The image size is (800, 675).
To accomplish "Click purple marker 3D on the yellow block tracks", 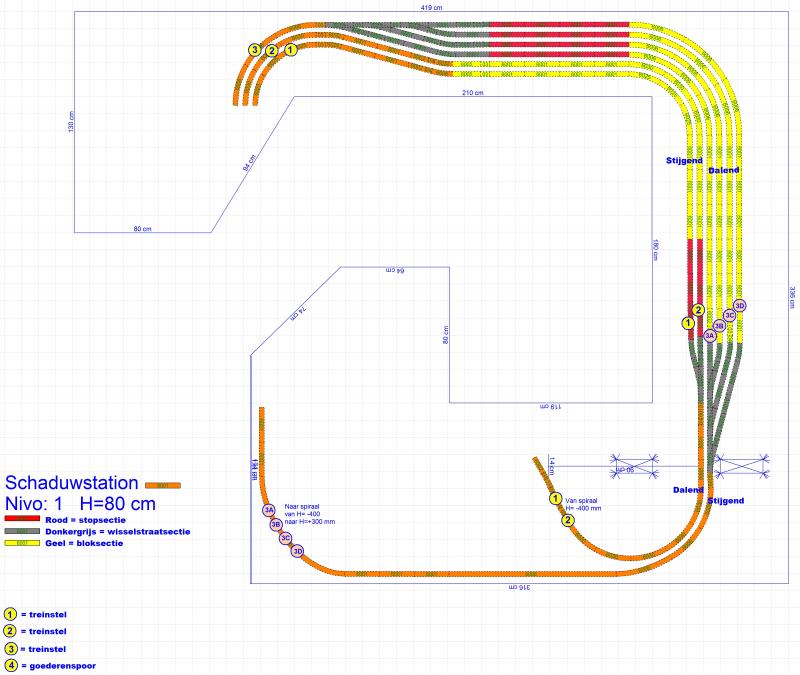I will pyautogui.click(x=740, y=306).
